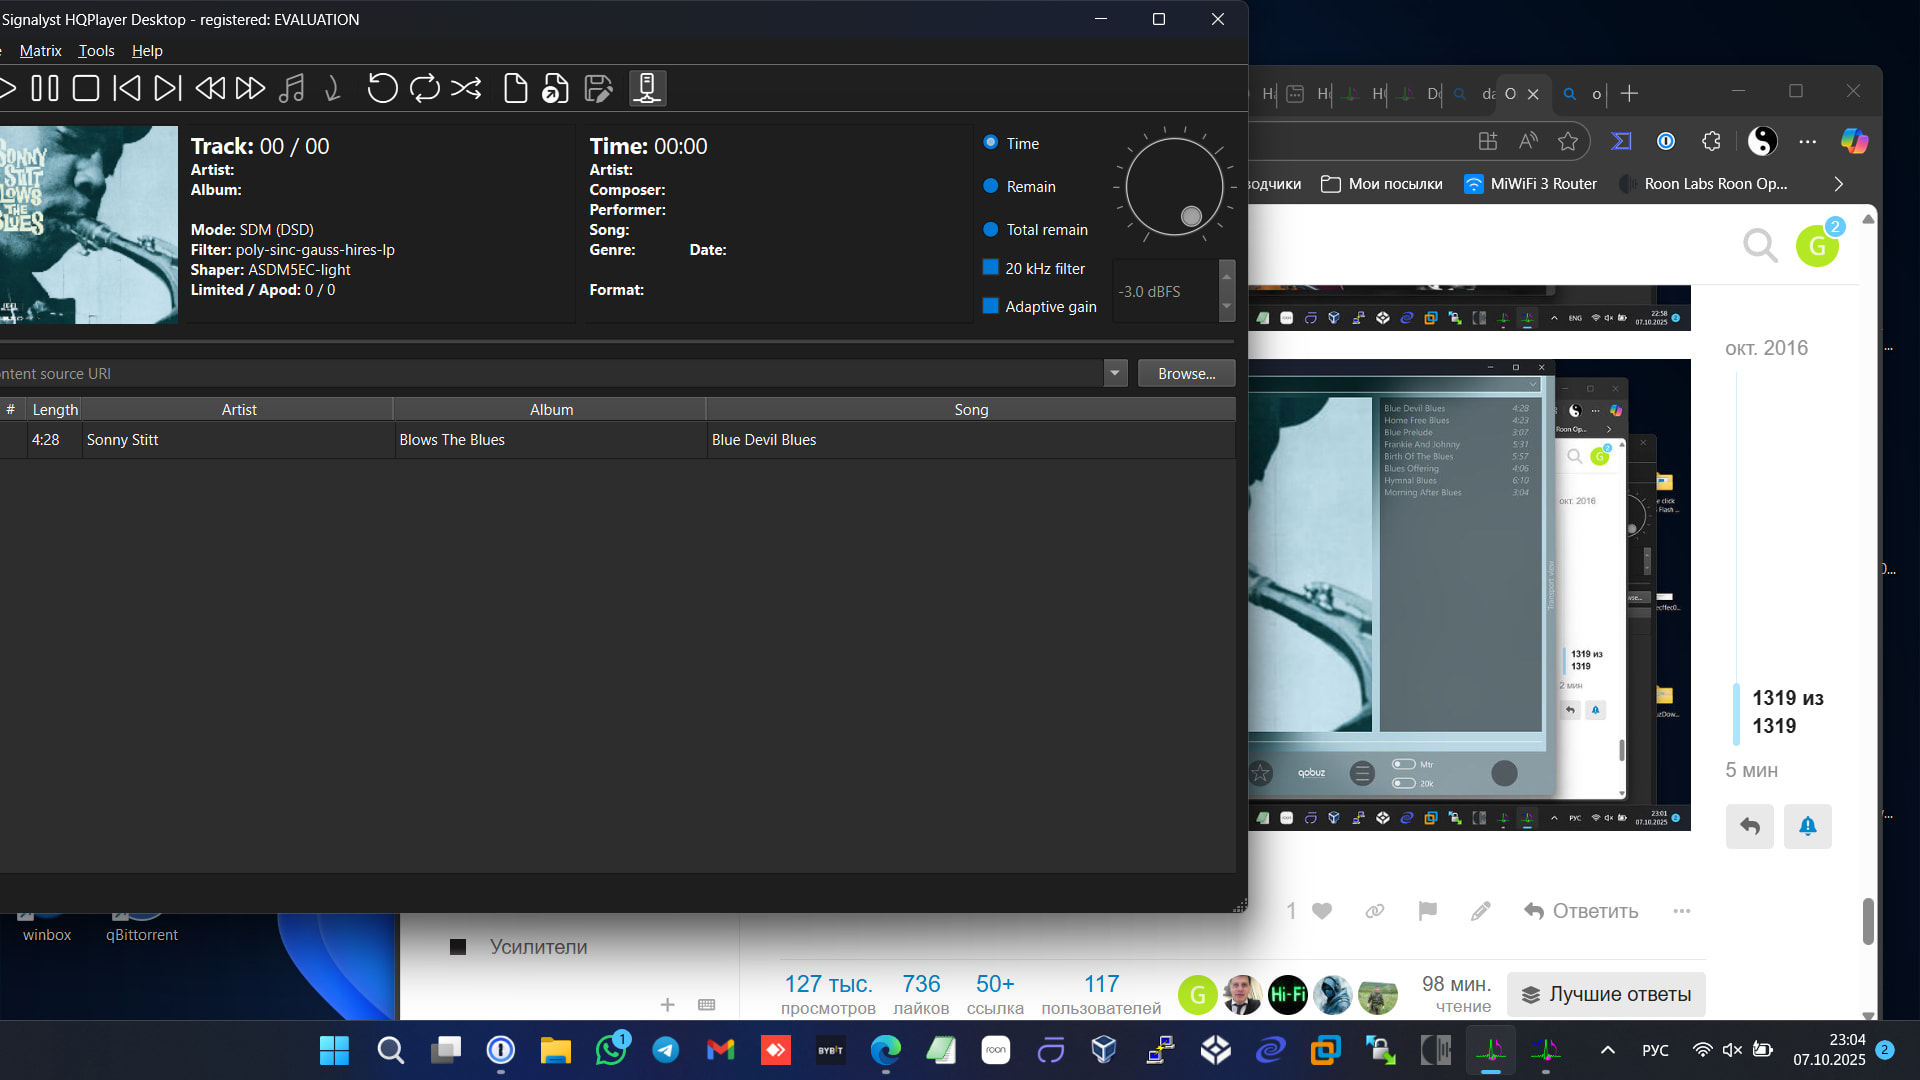Expand browser bookmarks overflow chevron
The height and width of the screenshot is (1080, 1920).
point(1838,184)
